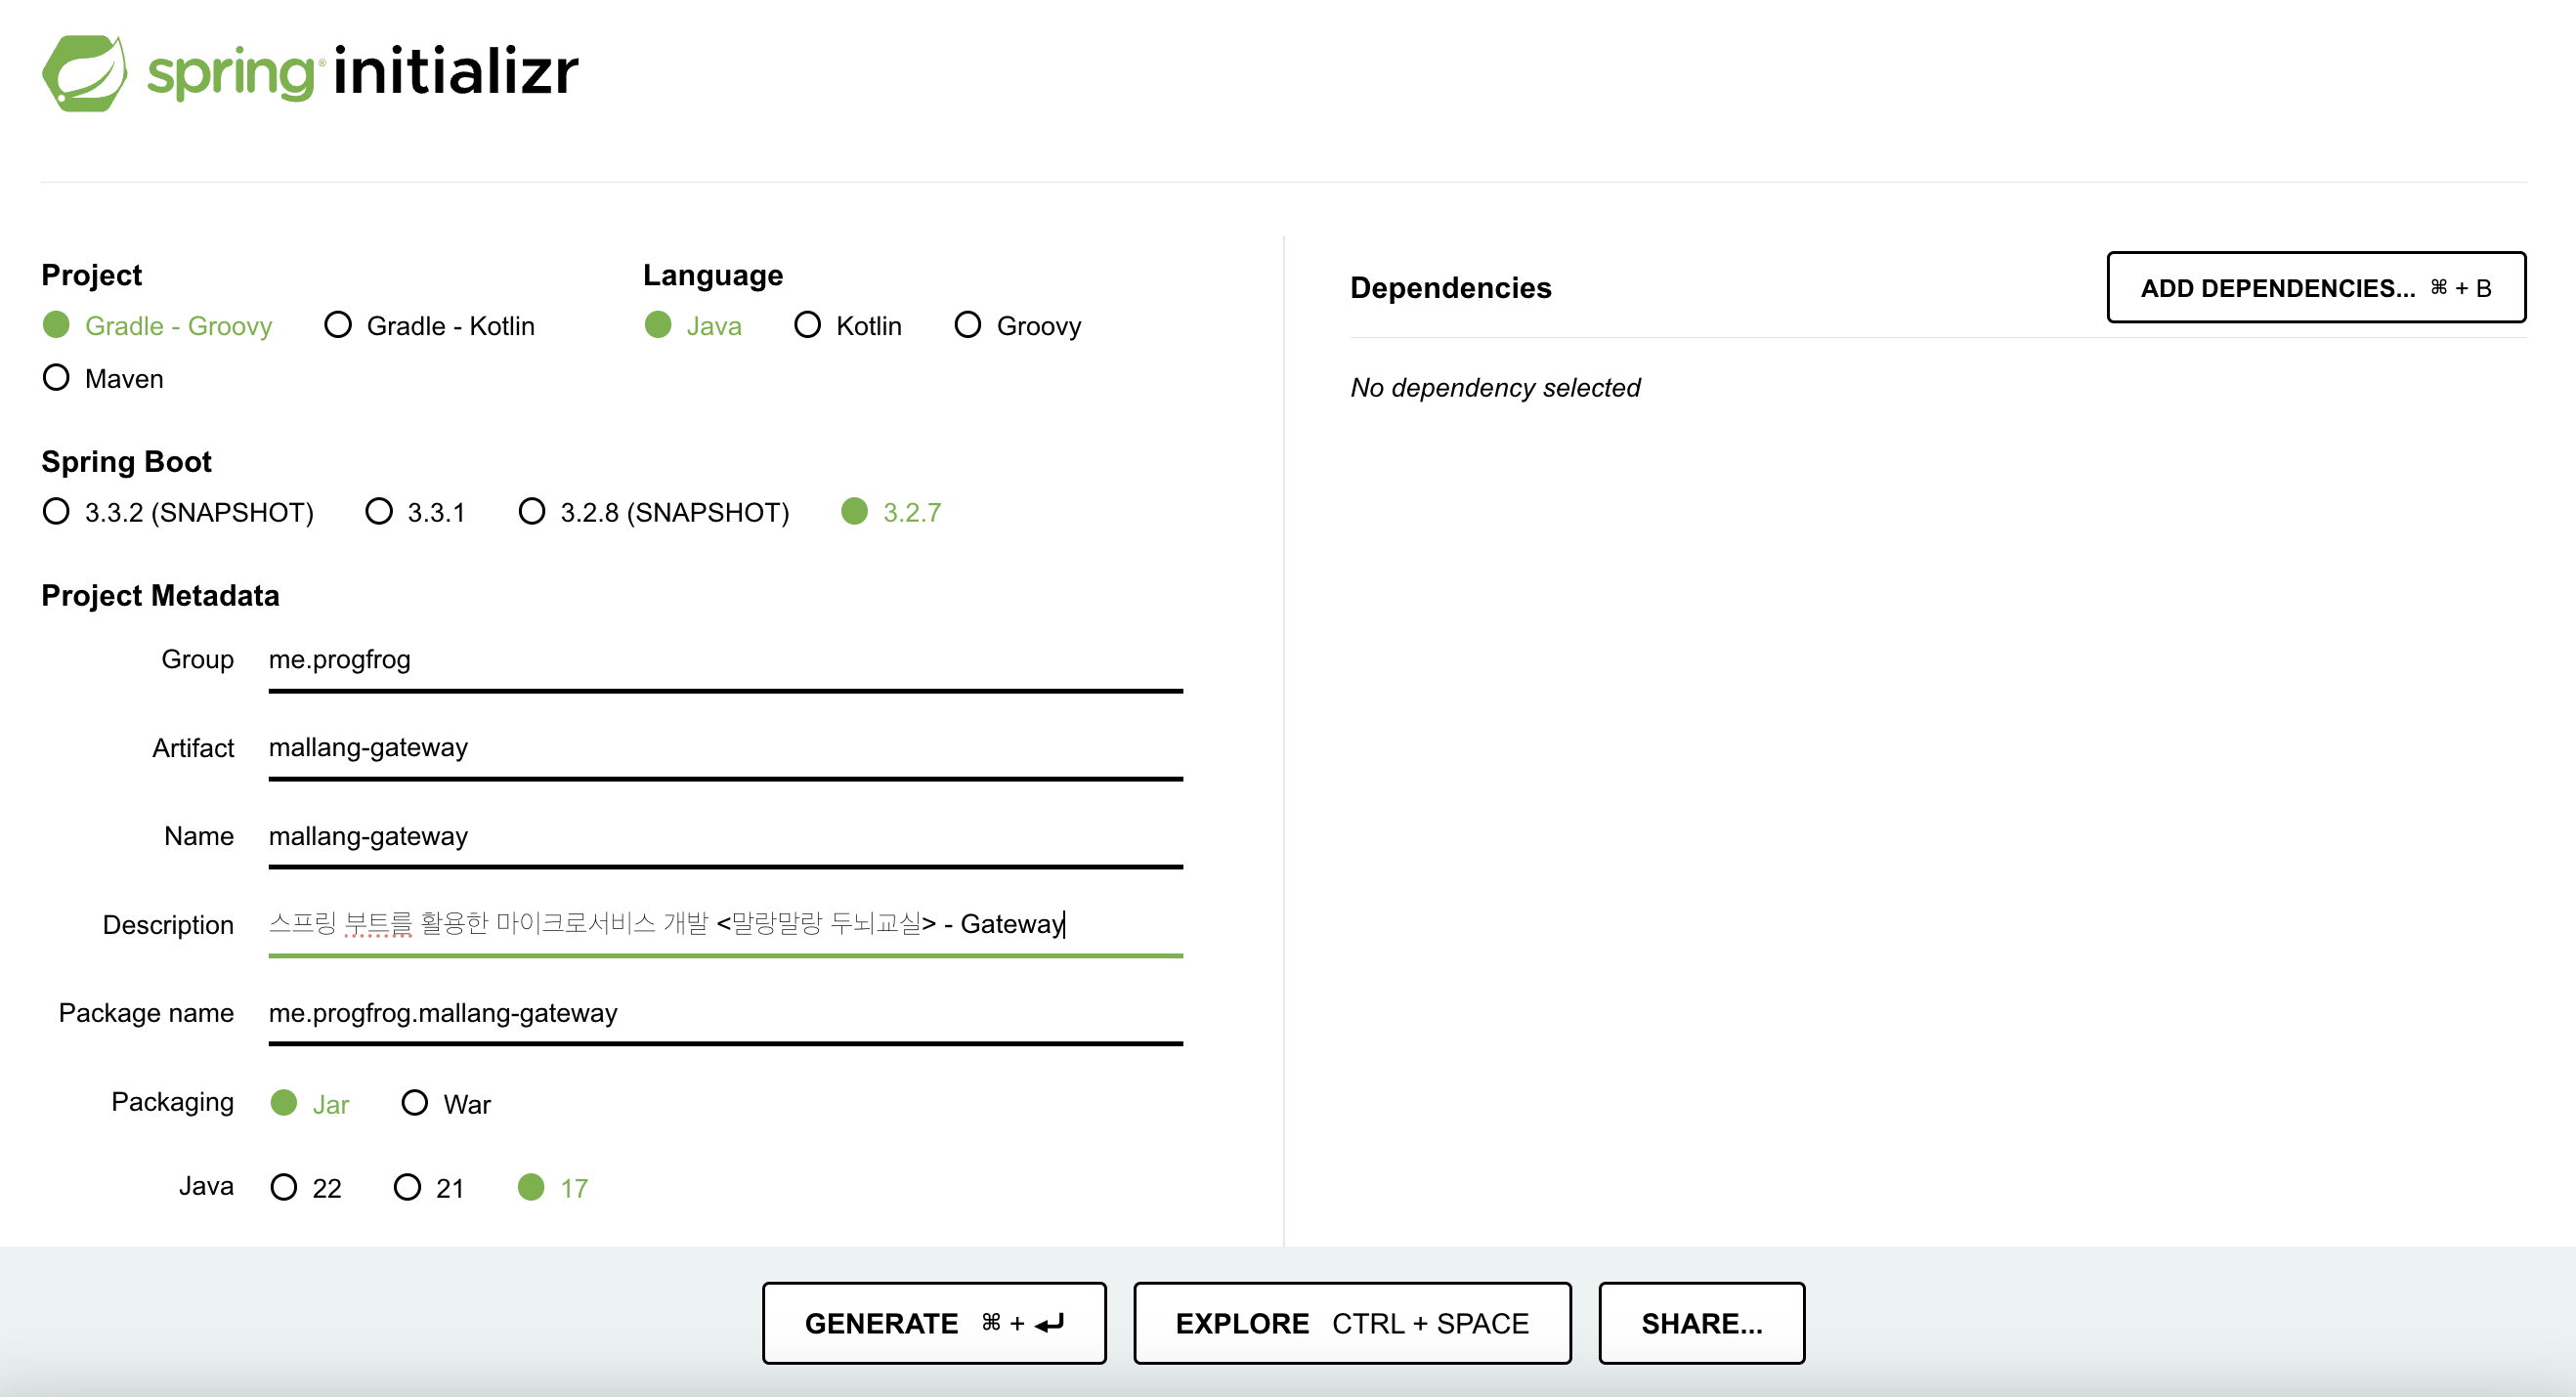The width and height of the screenshot is (2576, 1397).
Task: Choose Maven as the project type
Action: point(57,378)
